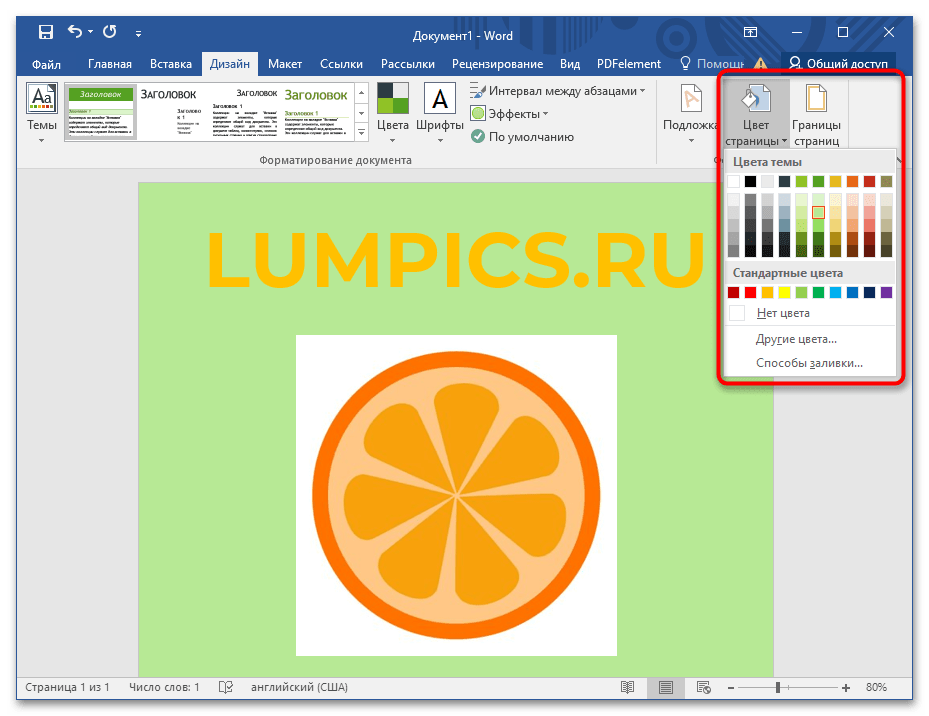Open spelling check icon in status bar
The width and height of the screenshot is (929, 716).
(x=226, y=688)
